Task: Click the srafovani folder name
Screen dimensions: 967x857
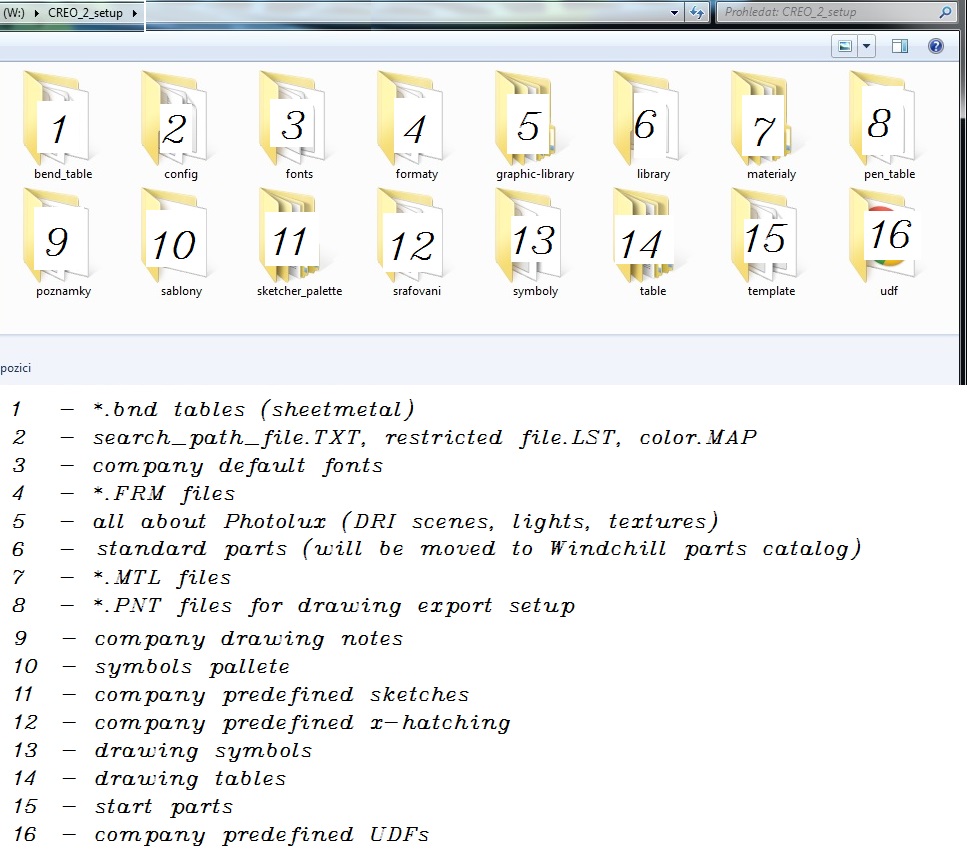Action: 417,291
